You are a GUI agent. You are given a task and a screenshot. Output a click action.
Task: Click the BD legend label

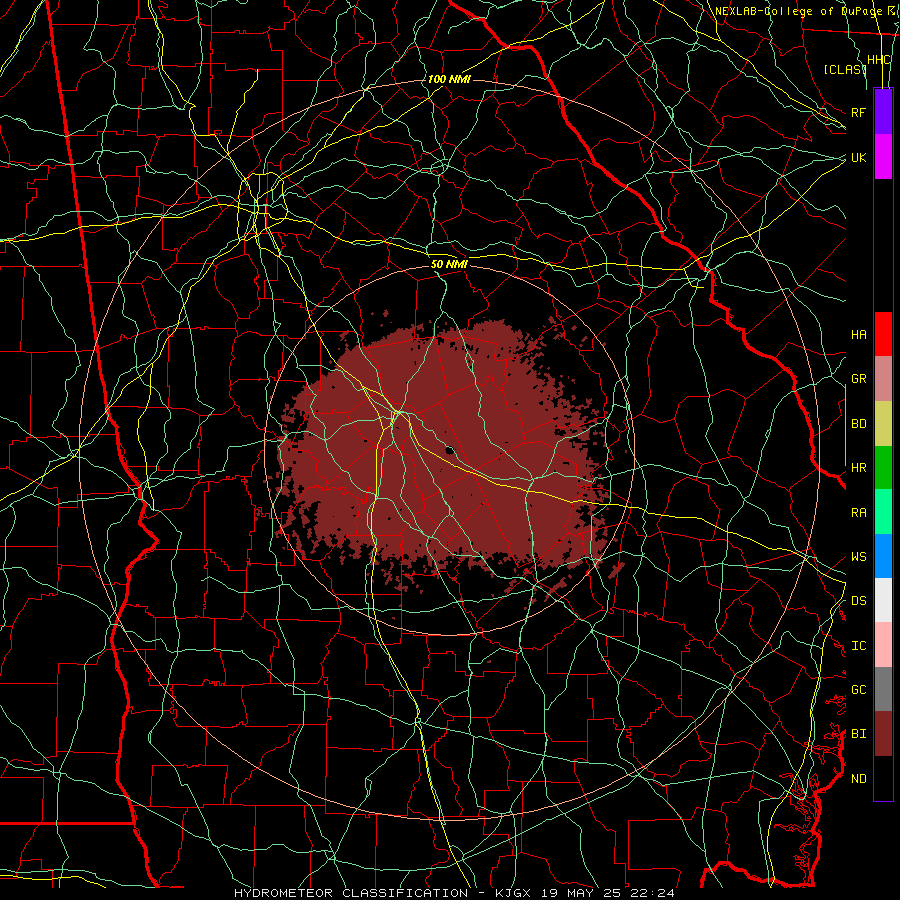[x=858, y=424]
